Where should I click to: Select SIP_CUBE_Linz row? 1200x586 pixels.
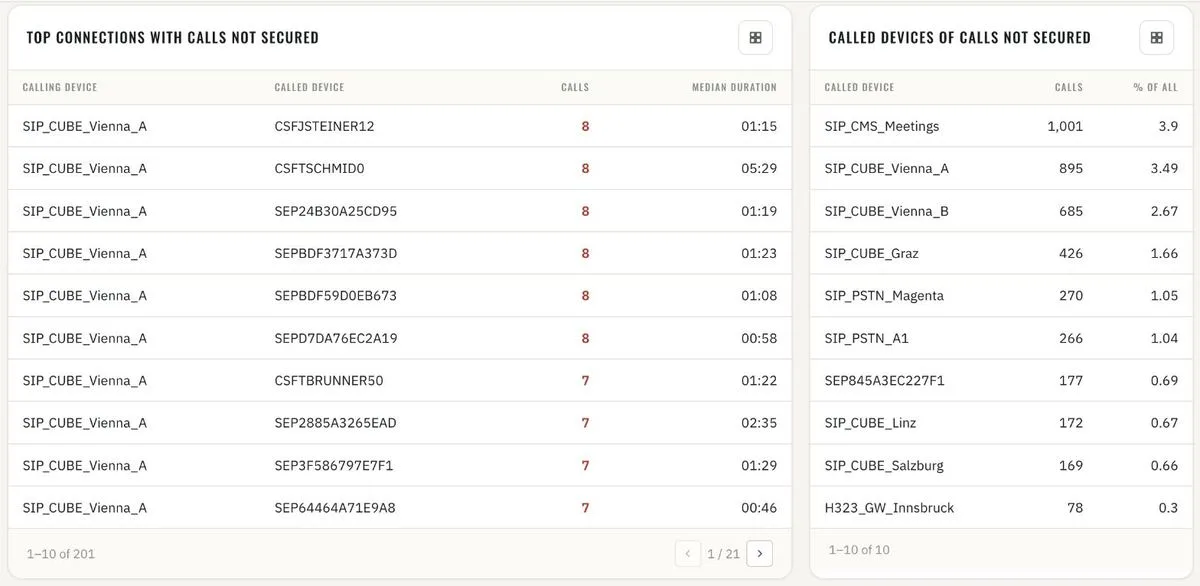pyautogui.click(x=1001, y=423)
